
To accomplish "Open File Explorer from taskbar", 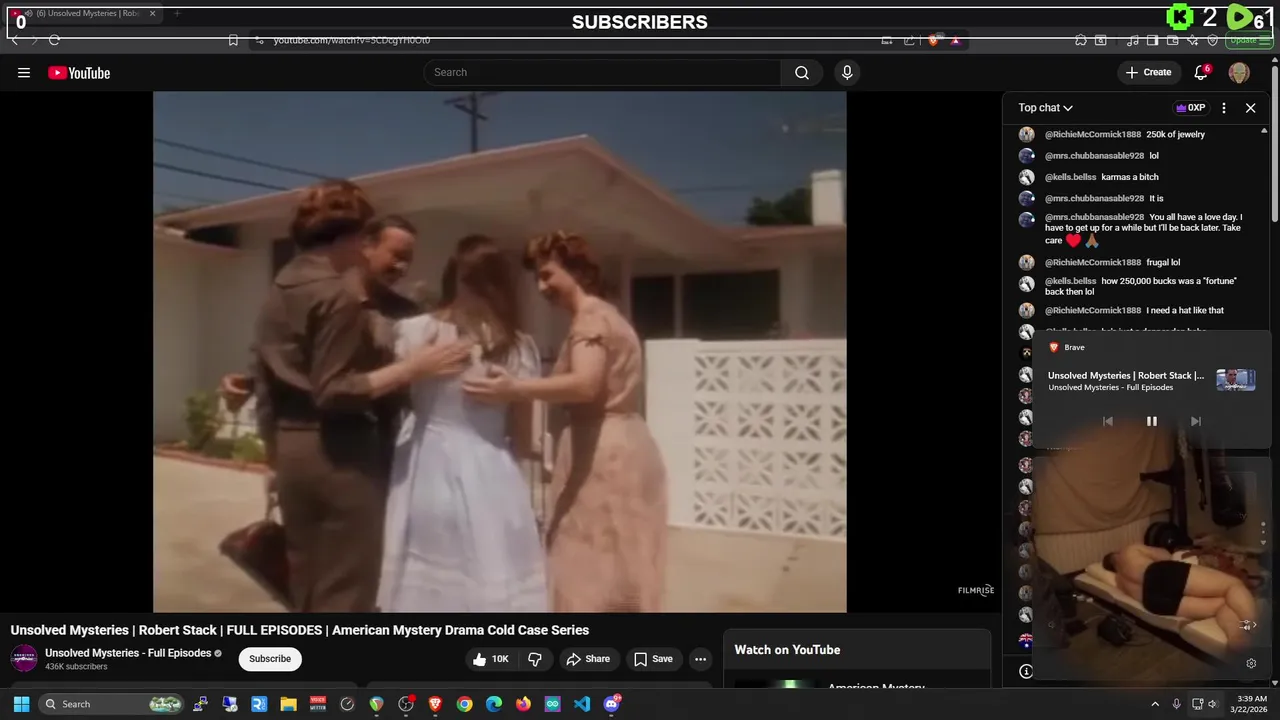I will (x=288, y=704).
